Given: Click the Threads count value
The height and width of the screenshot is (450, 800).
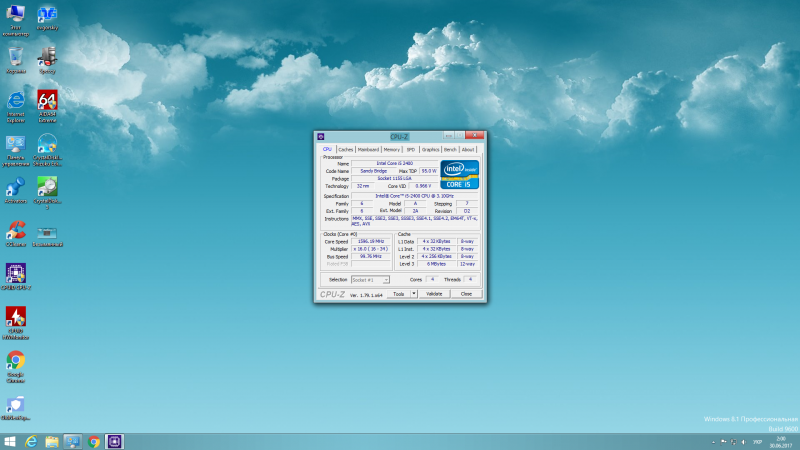Looking at the screenshot, I should tap(470, 280).
